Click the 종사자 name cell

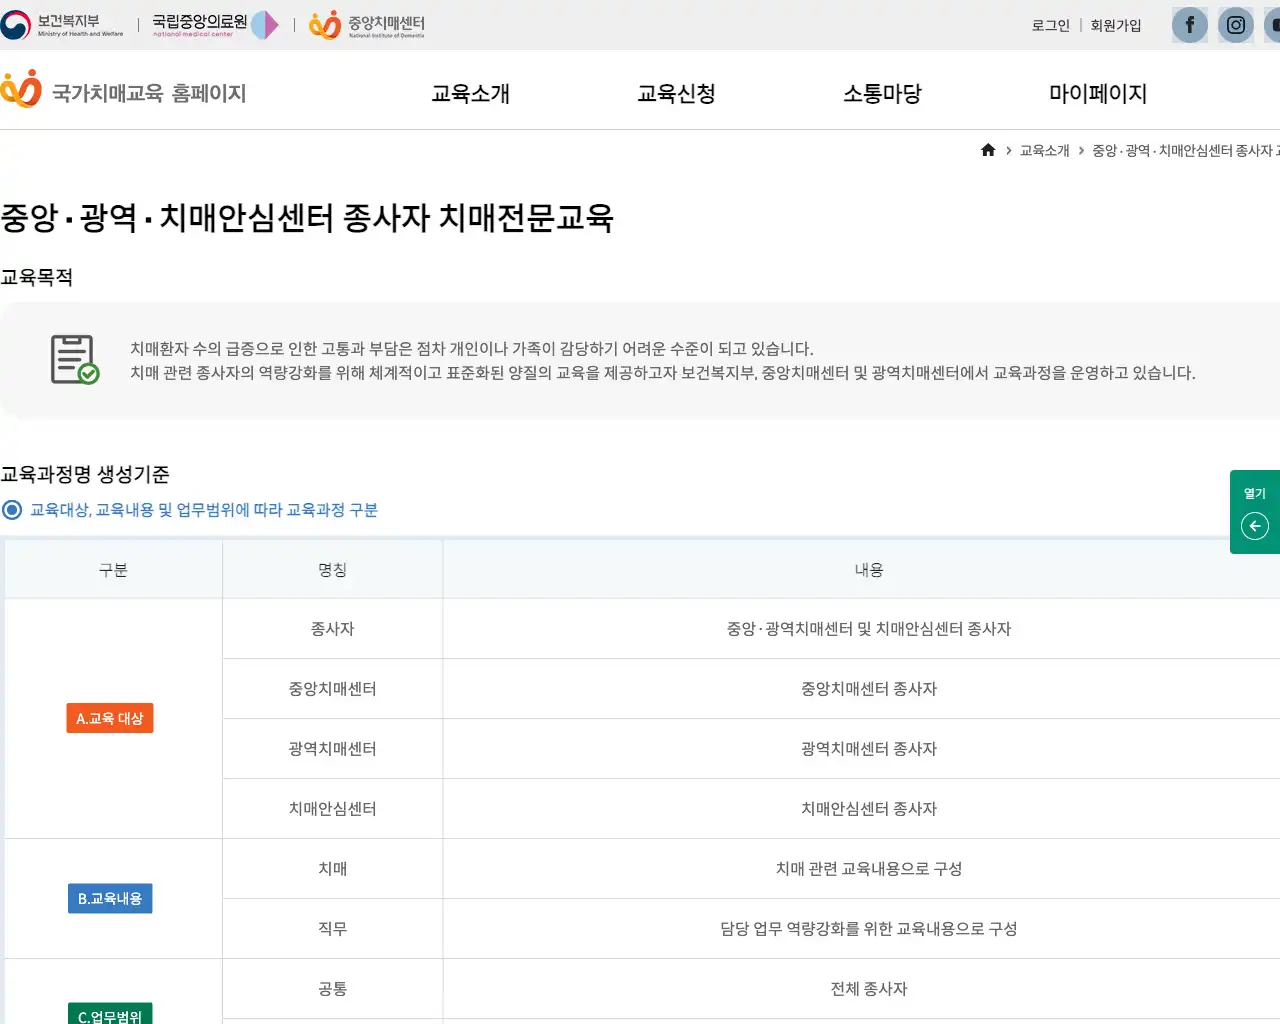coord(332,629)
